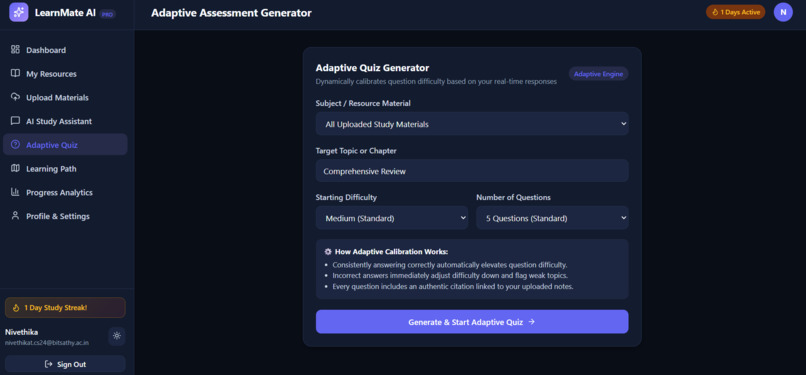Viewport: 806px width, 375px height.
Task: Click the flame icon in Days Active badge
Action: pyautogui.click(x=715, y=12)
